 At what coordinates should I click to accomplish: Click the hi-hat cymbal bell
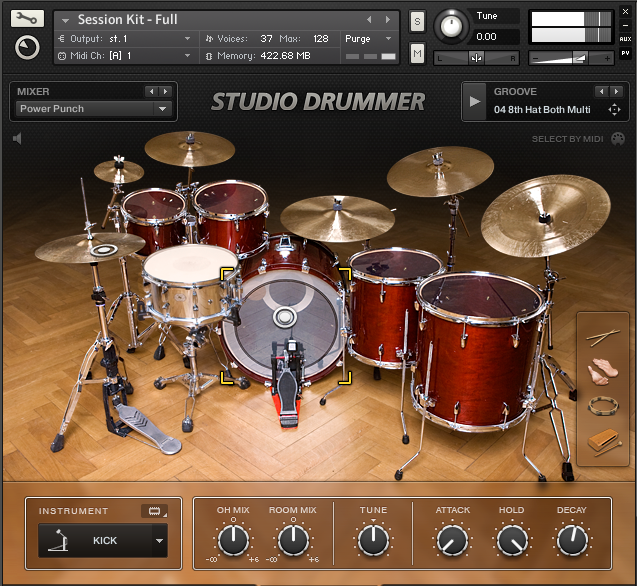(x=104, y=250)
